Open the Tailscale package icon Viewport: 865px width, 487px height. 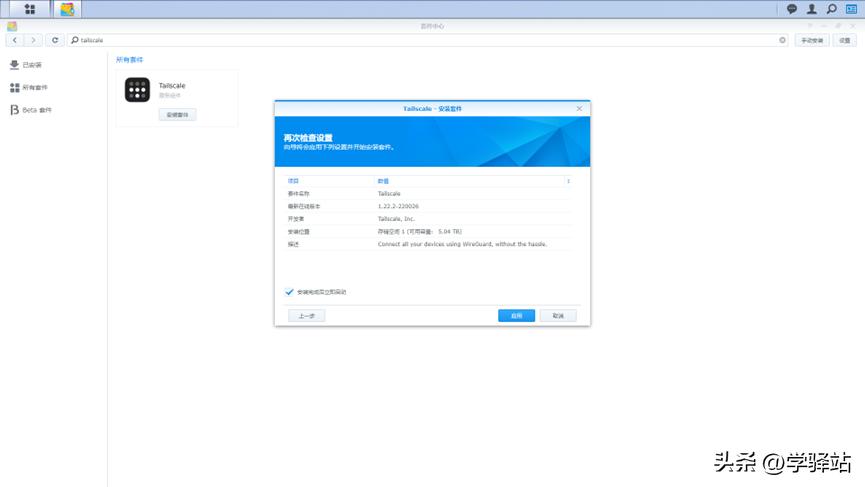point(137,89)
